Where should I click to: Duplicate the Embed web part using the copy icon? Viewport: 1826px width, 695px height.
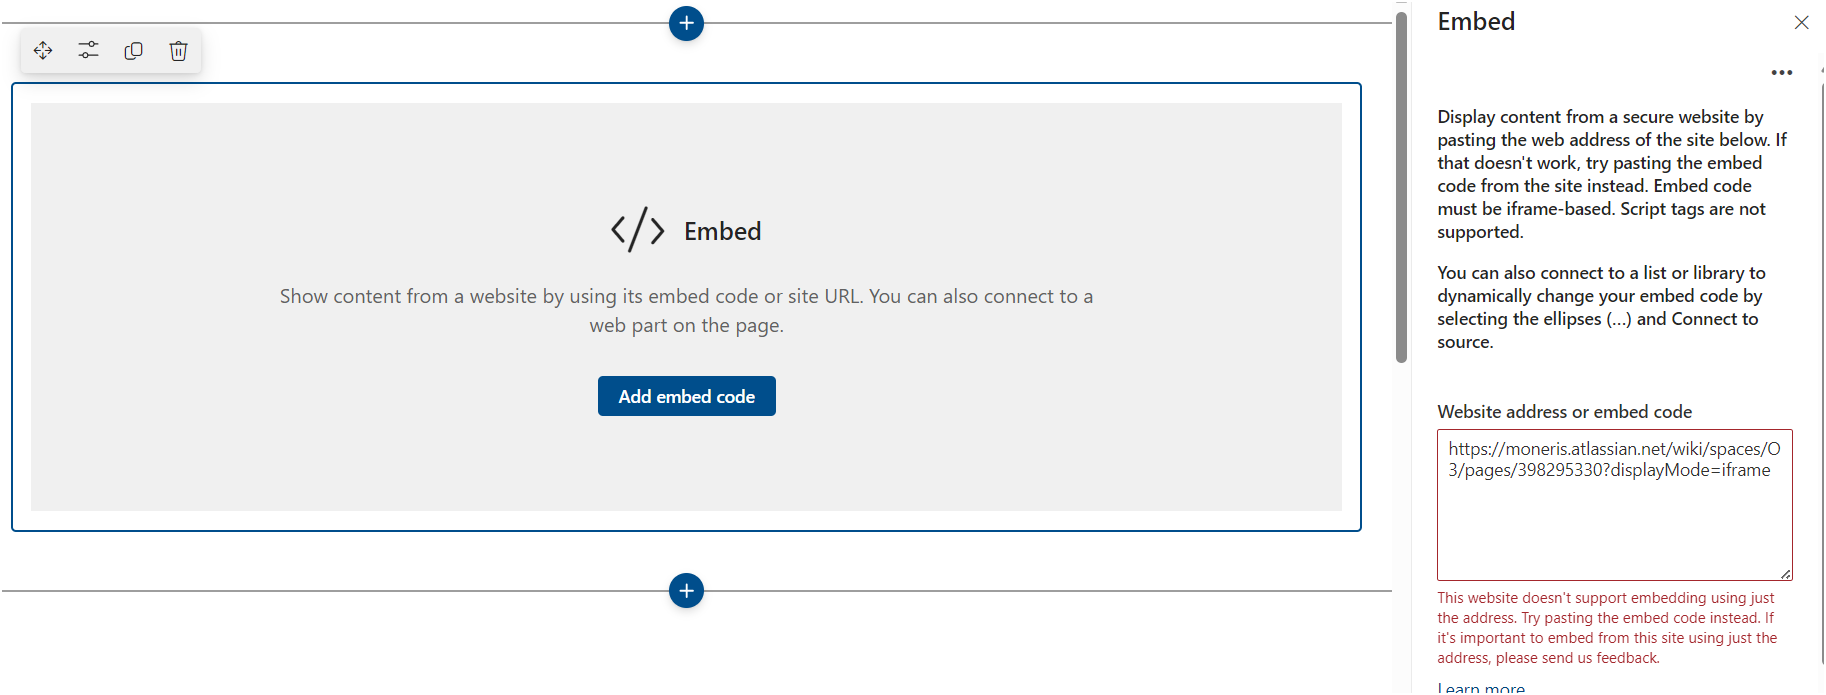click(x=133, y=50)
